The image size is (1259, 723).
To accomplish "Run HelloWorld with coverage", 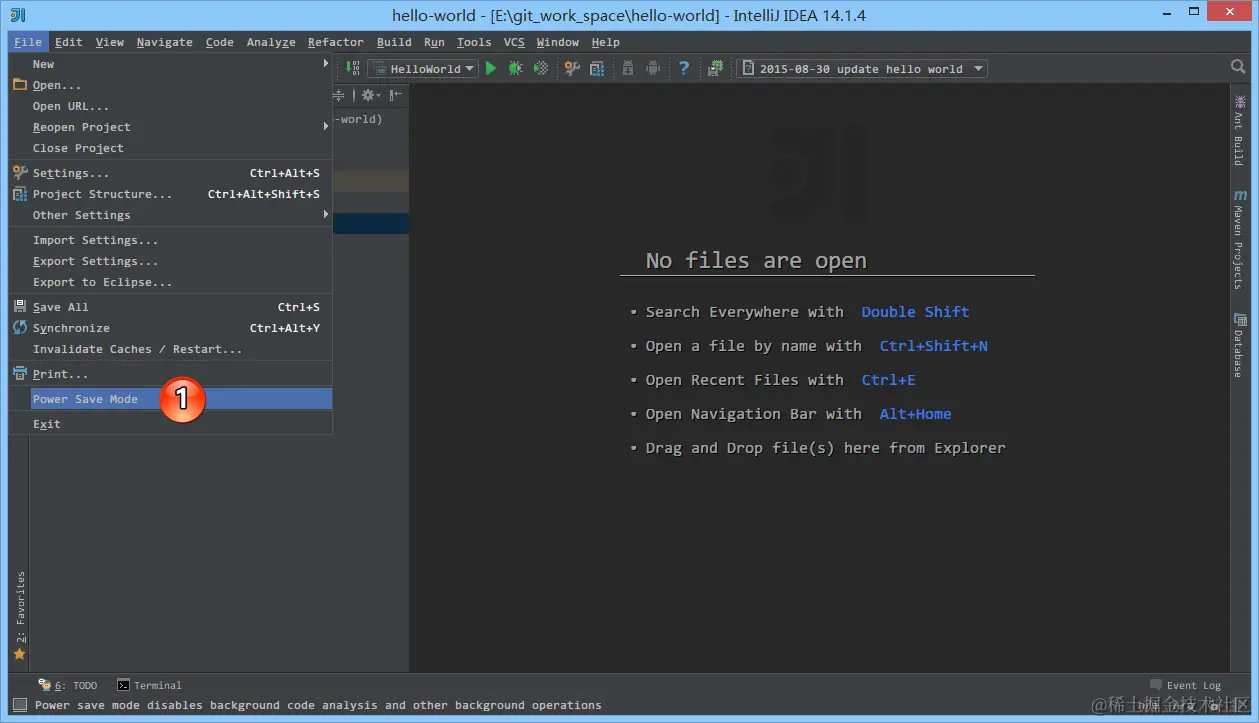I will (543, 68).
